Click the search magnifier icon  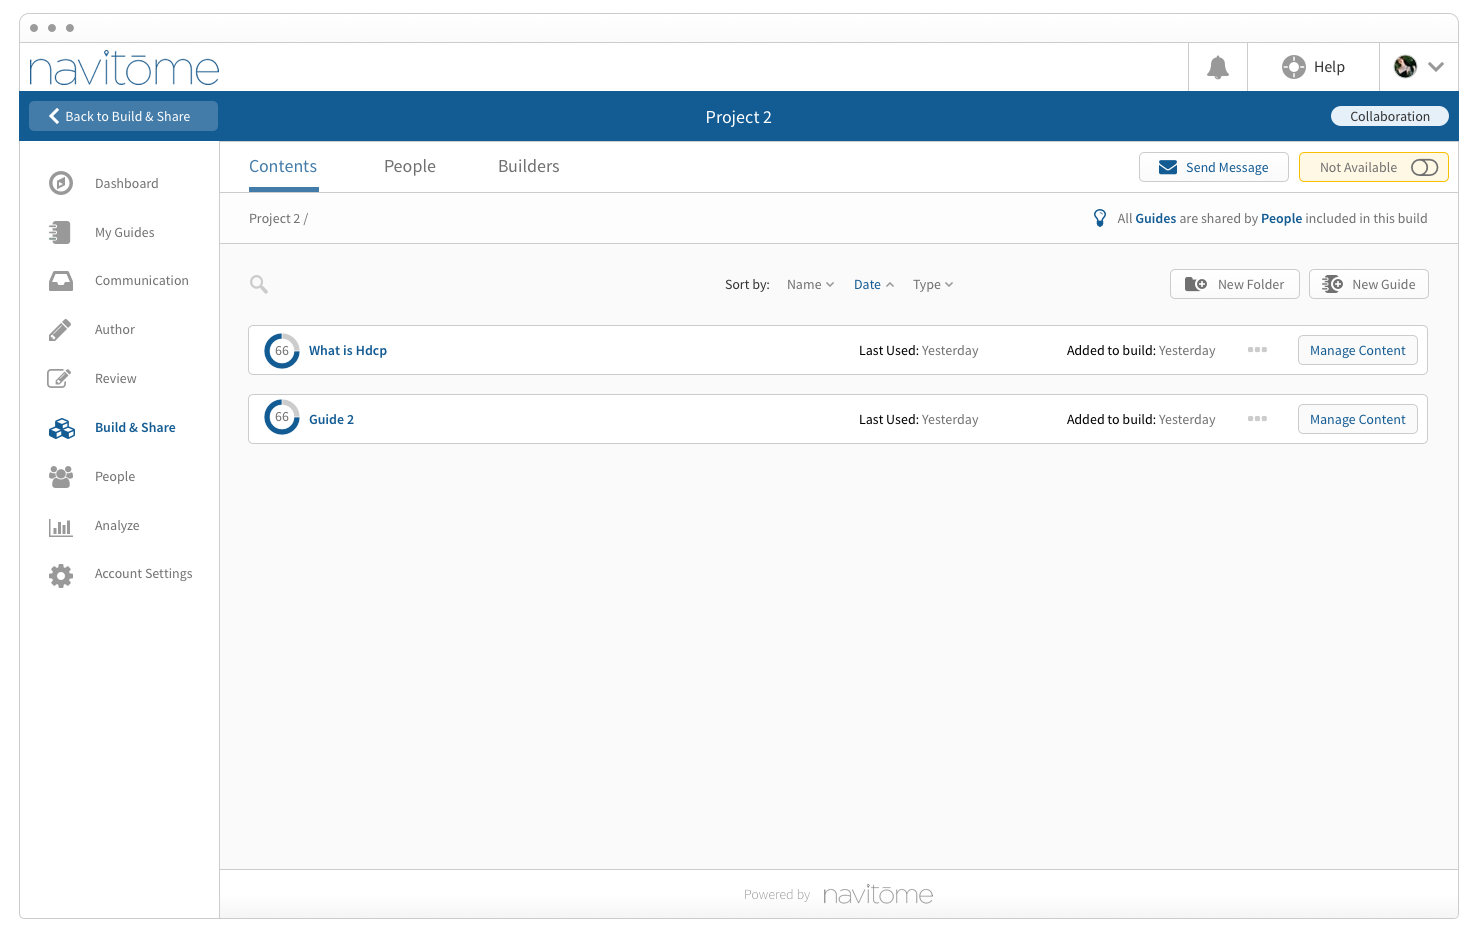[259, 284]
